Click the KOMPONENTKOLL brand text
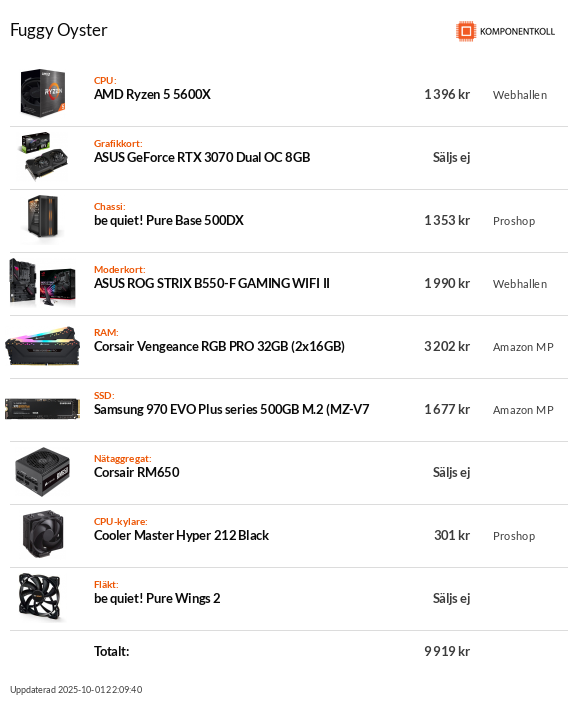577x703 pixels. point(517,31)
